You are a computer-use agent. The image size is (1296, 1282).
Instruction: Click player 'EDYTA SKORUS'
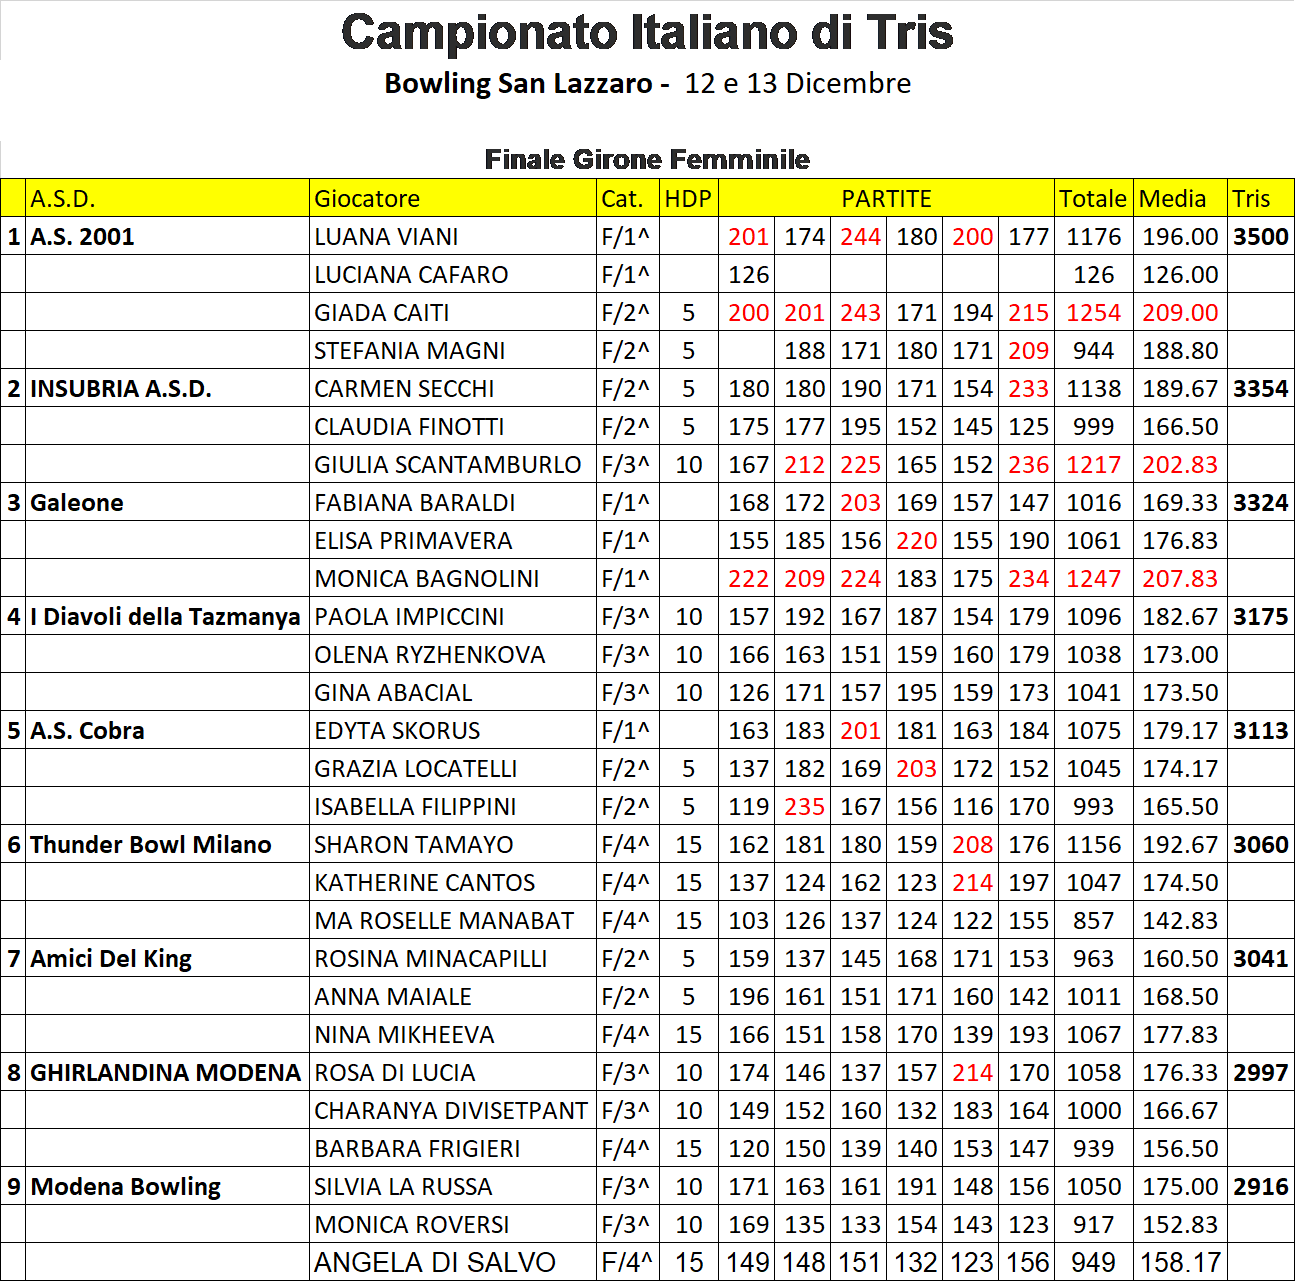point(397,730)
